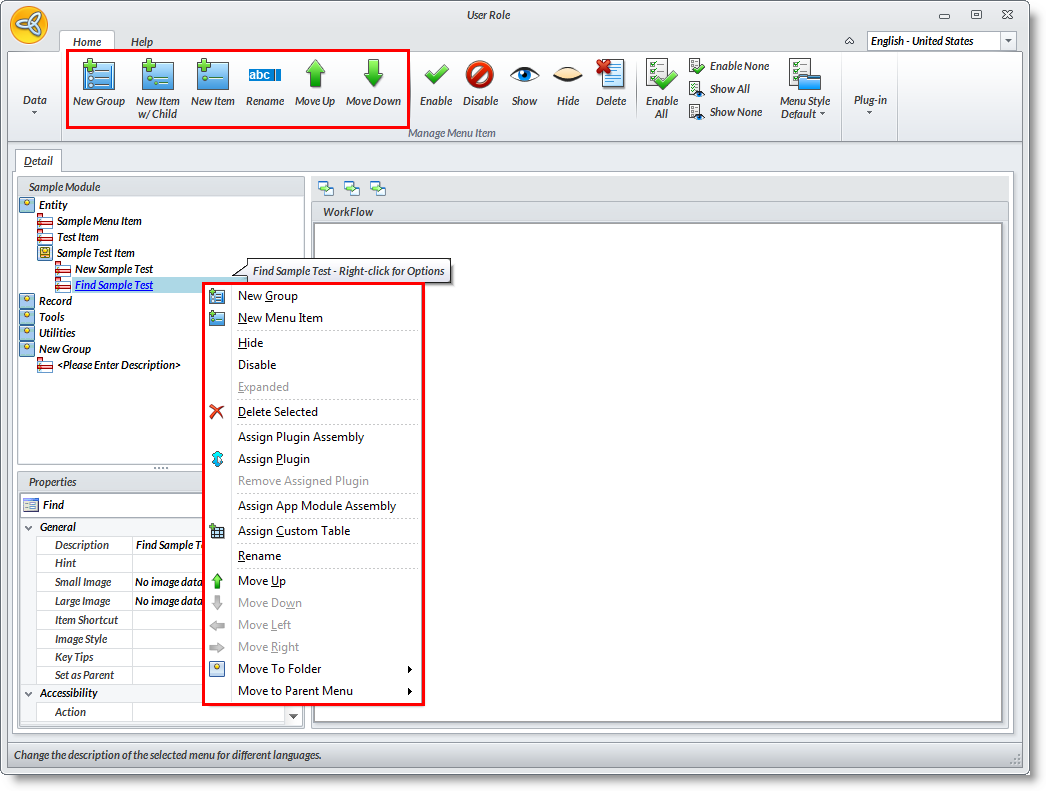
Task: Click the Rename ribbon icon
Action: (x=264, y=76)
